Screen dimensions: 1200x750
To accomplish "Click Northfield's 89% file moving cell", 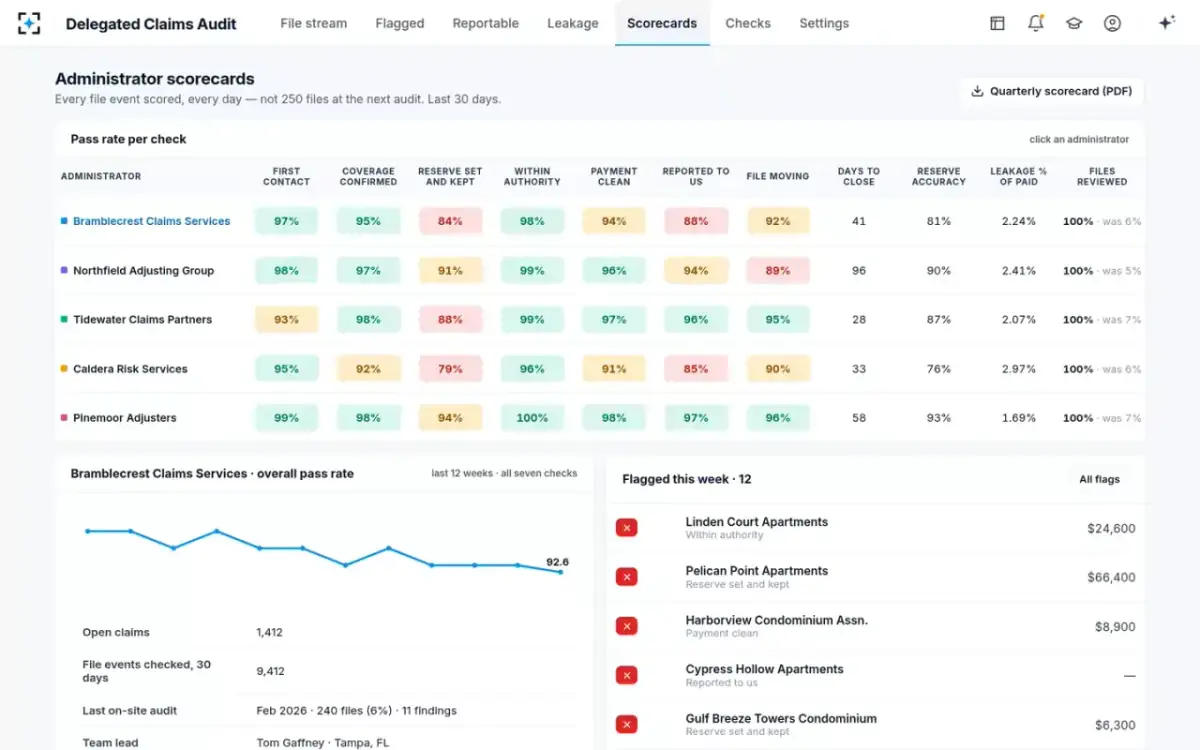I will 778,270.
